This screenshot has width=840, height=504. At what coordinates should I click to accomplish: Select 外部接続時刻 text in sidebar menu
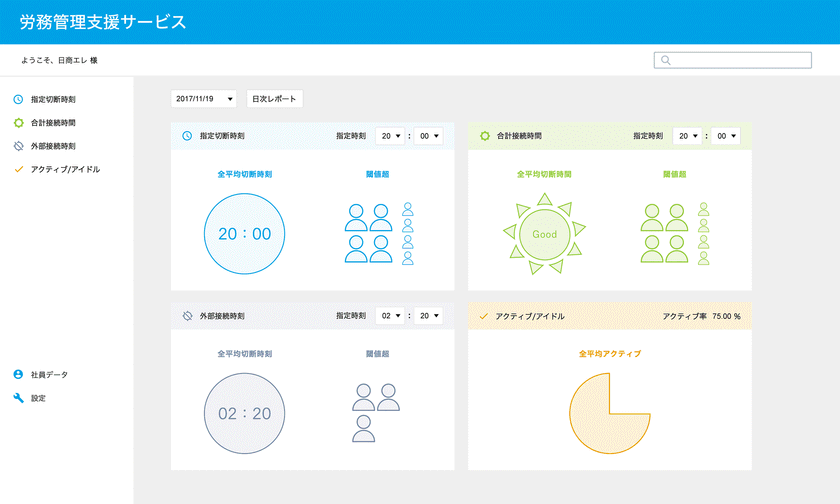[x=53, y=146]
